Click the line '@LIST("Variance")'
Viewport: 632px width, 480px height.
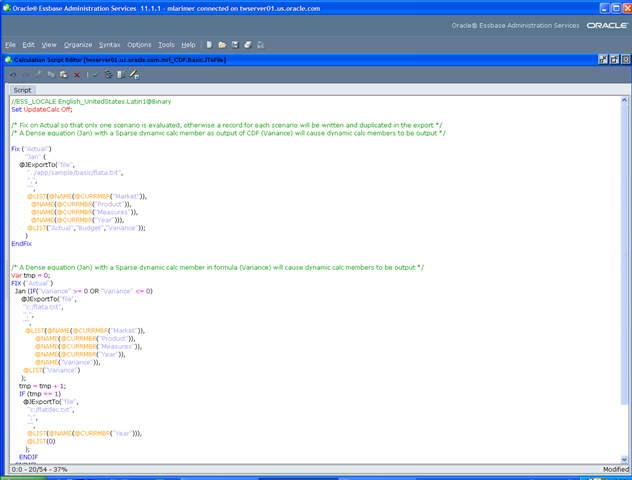(x=52, y=370)
